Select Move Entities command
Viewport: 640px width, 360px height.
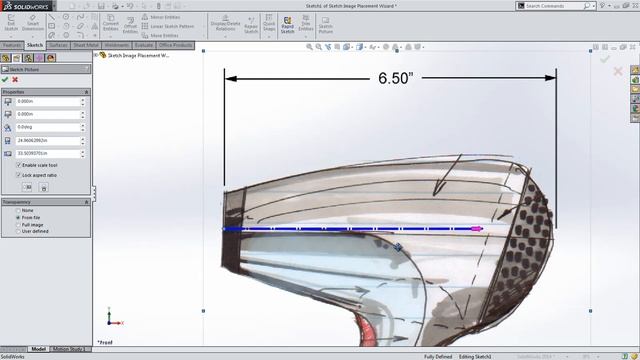[x=160, y=36]
